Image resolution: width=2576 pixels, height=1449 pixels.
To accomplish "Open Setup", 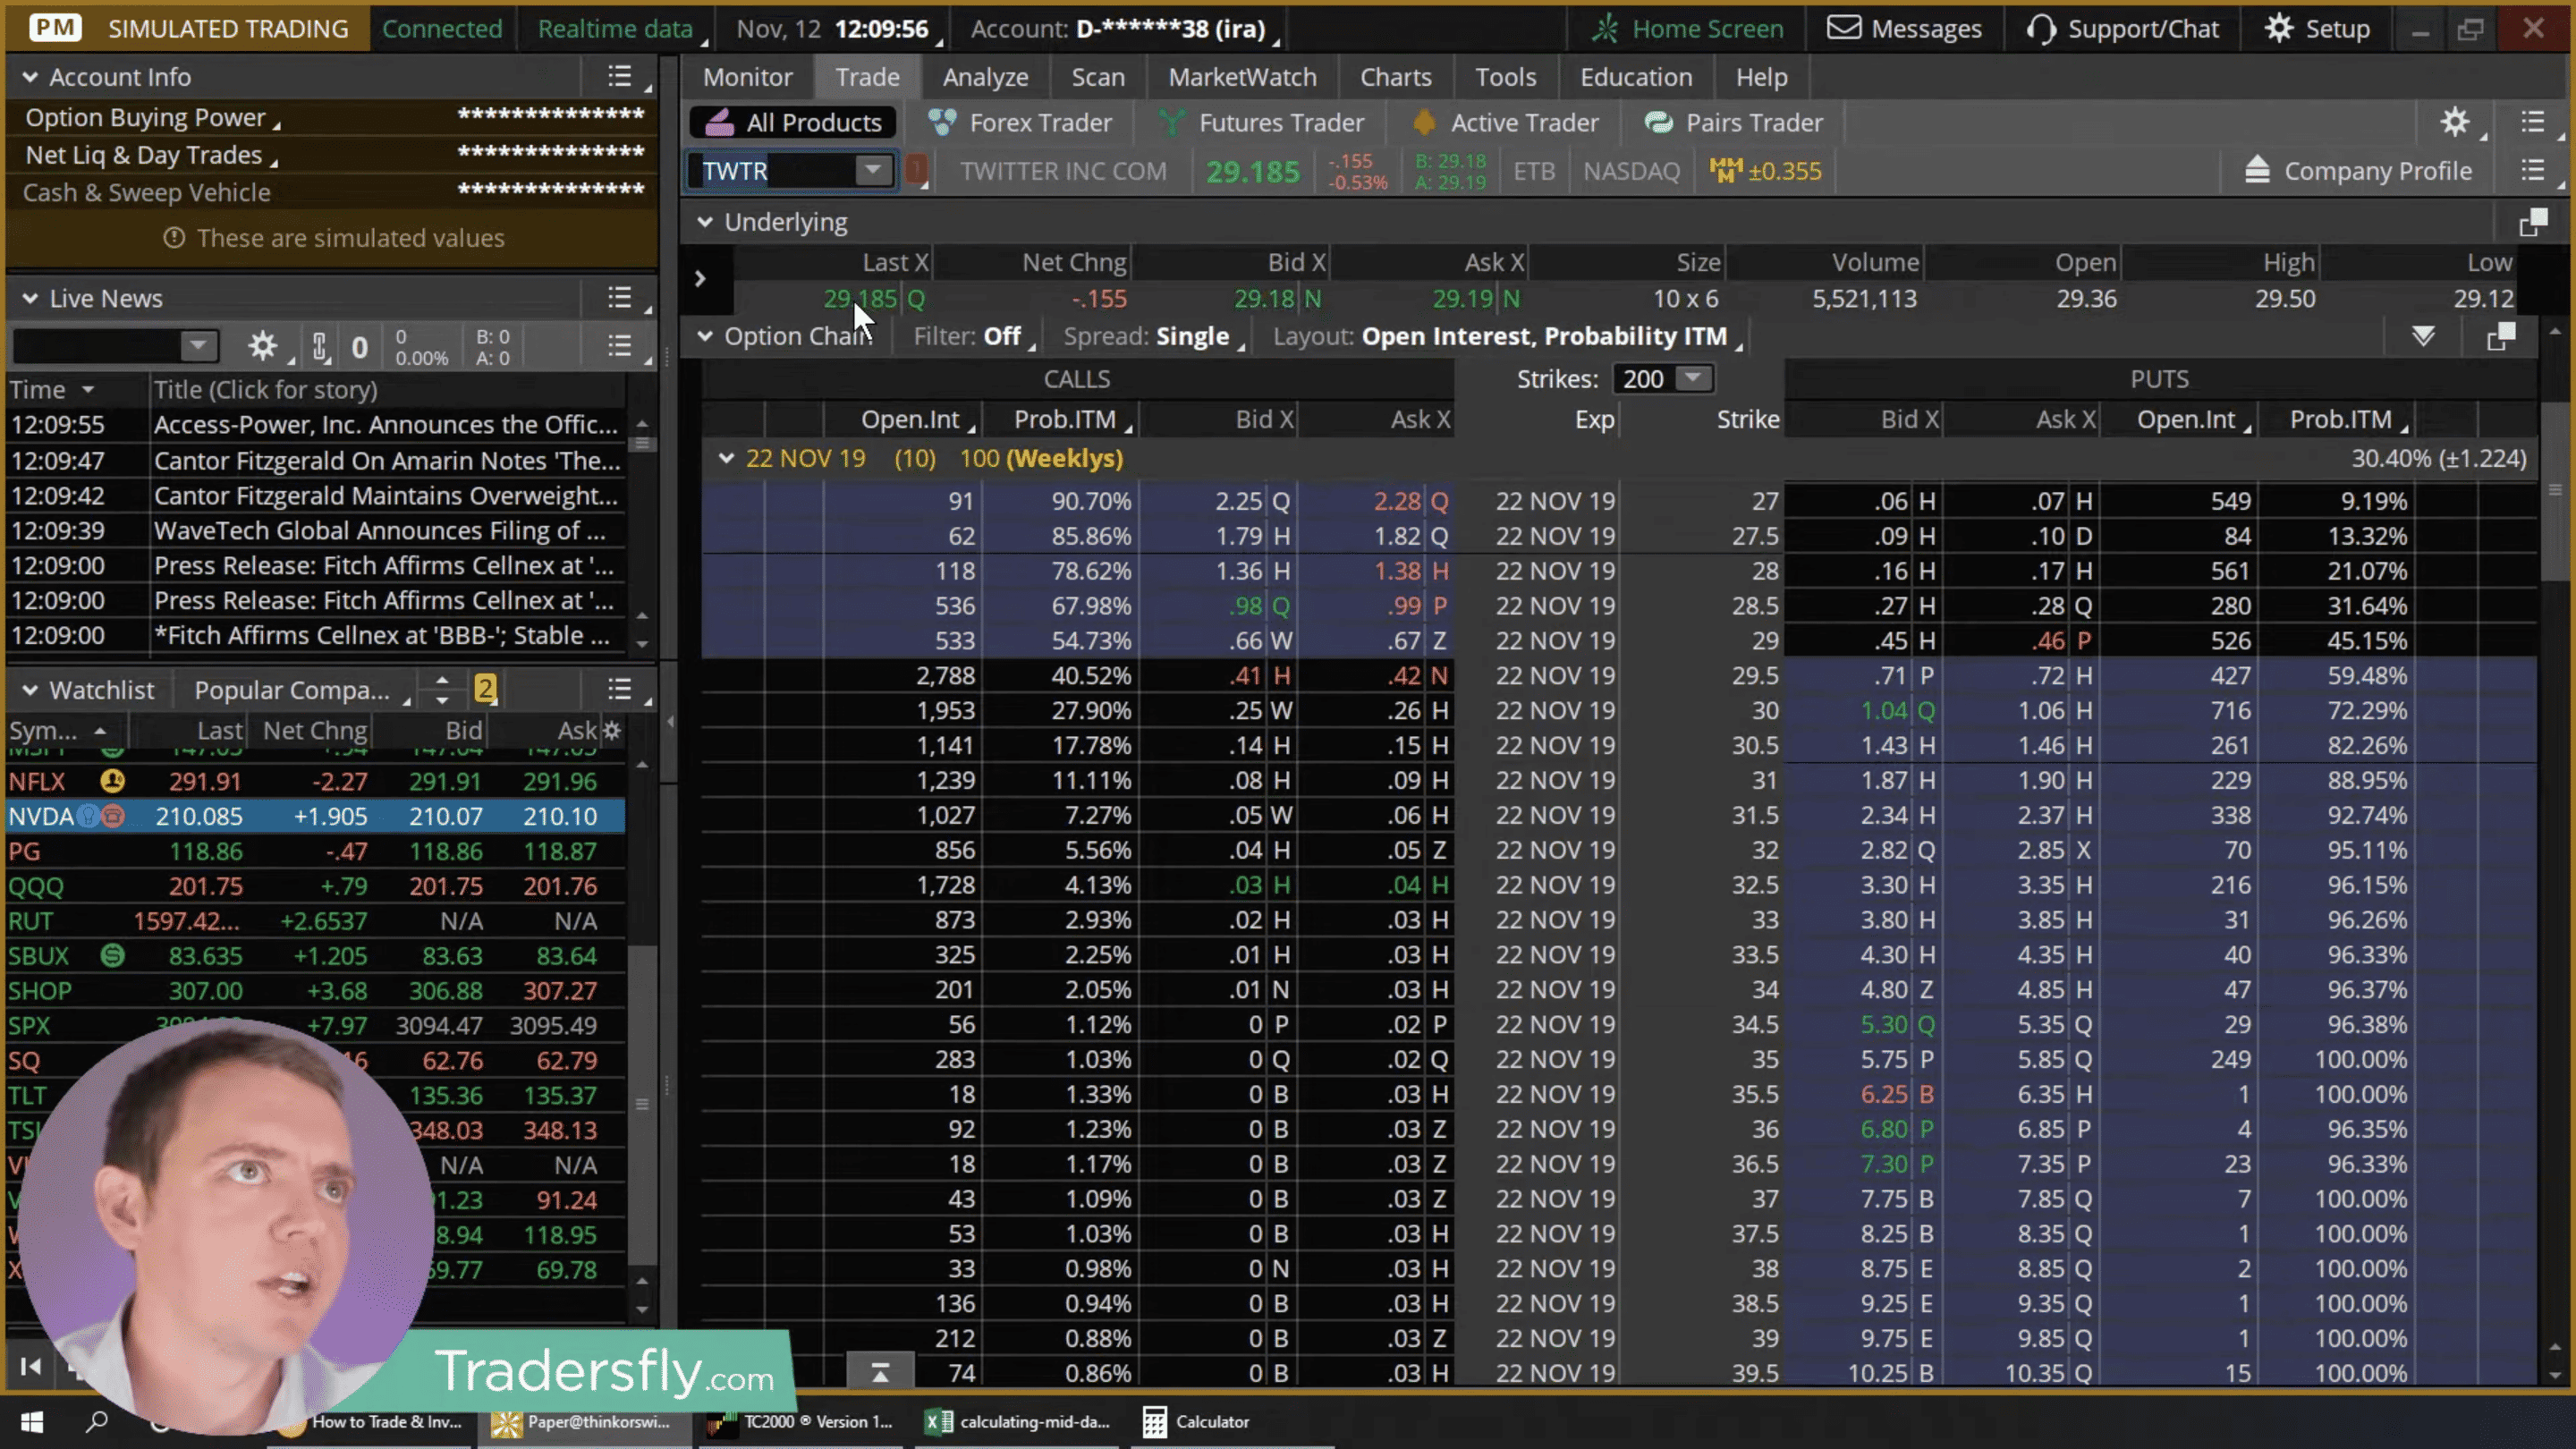I will click(2317, 29).
